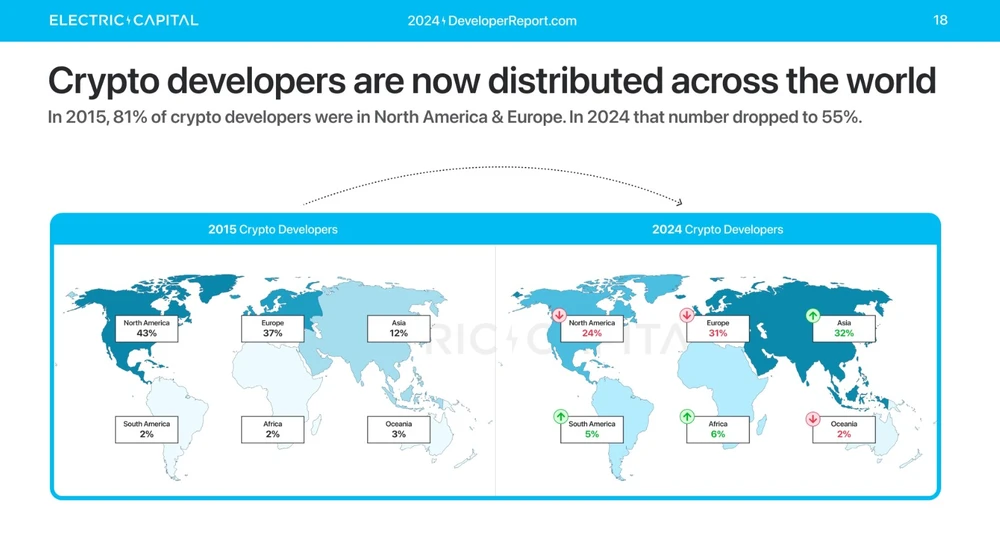Click the slide page number 18

click(x=940, y=20)
